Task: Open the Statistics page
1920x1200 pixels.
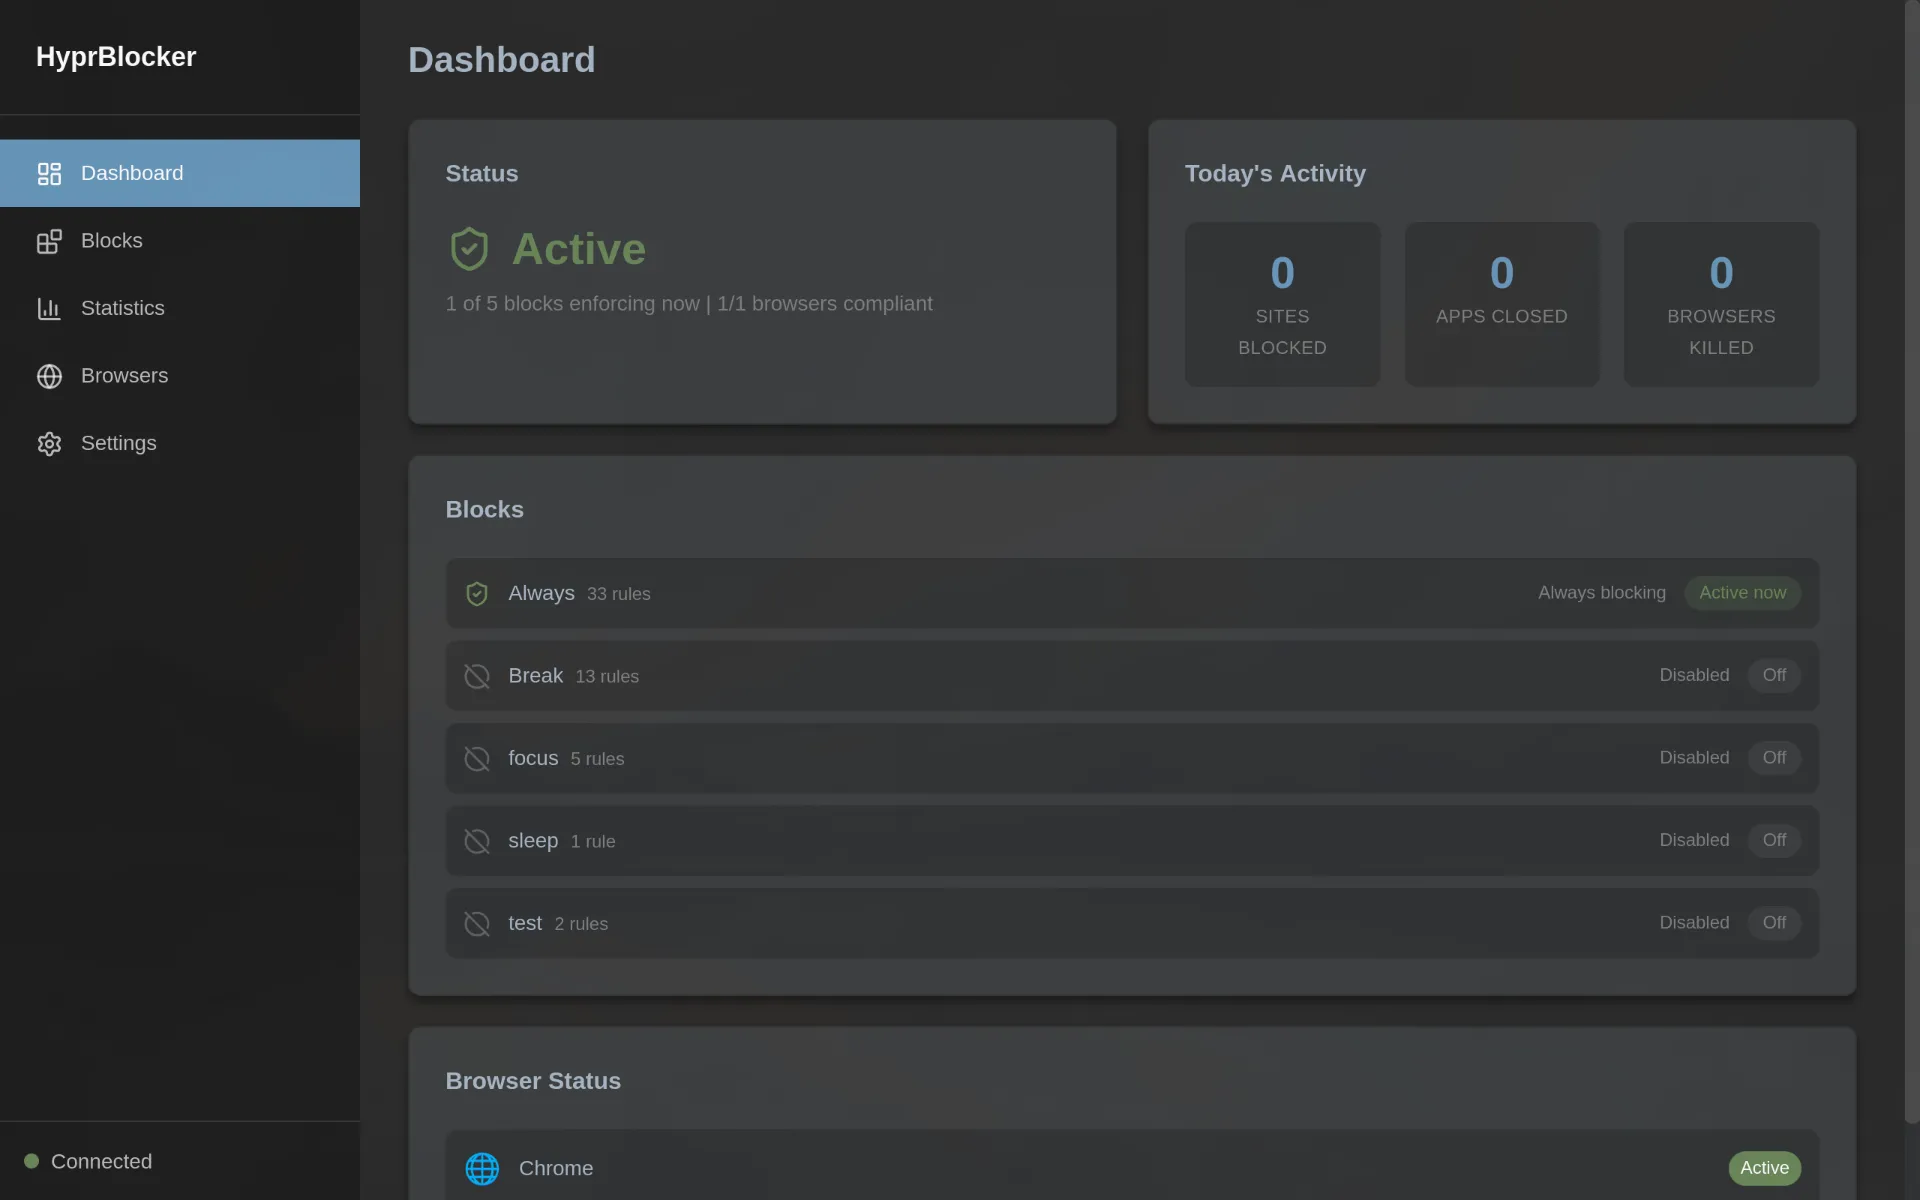Action: point(180,308)
